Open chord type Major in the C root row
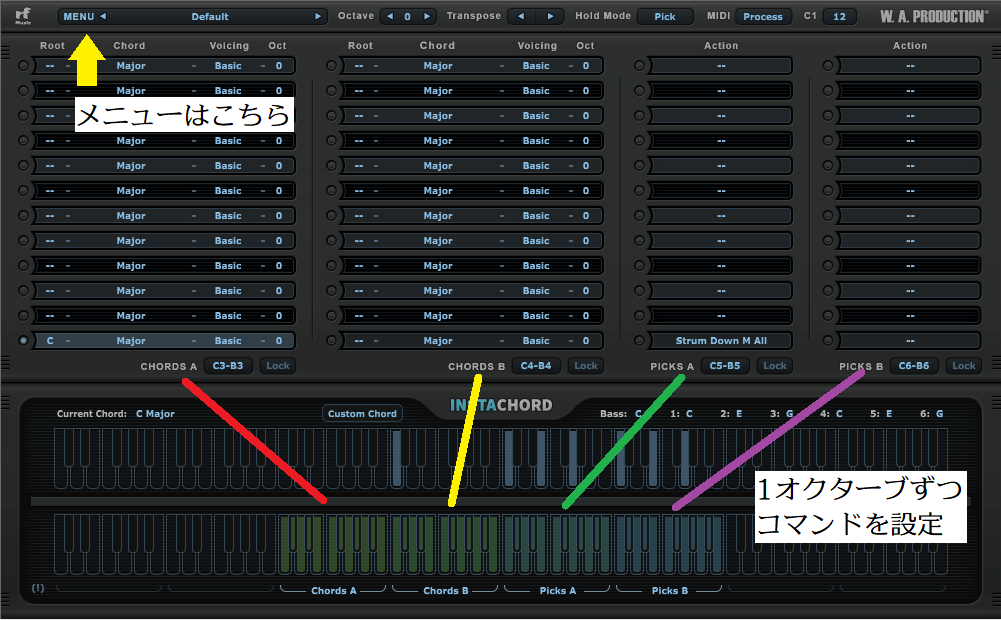Screen dimensions: 1001x620 click(x=131, y=341)
